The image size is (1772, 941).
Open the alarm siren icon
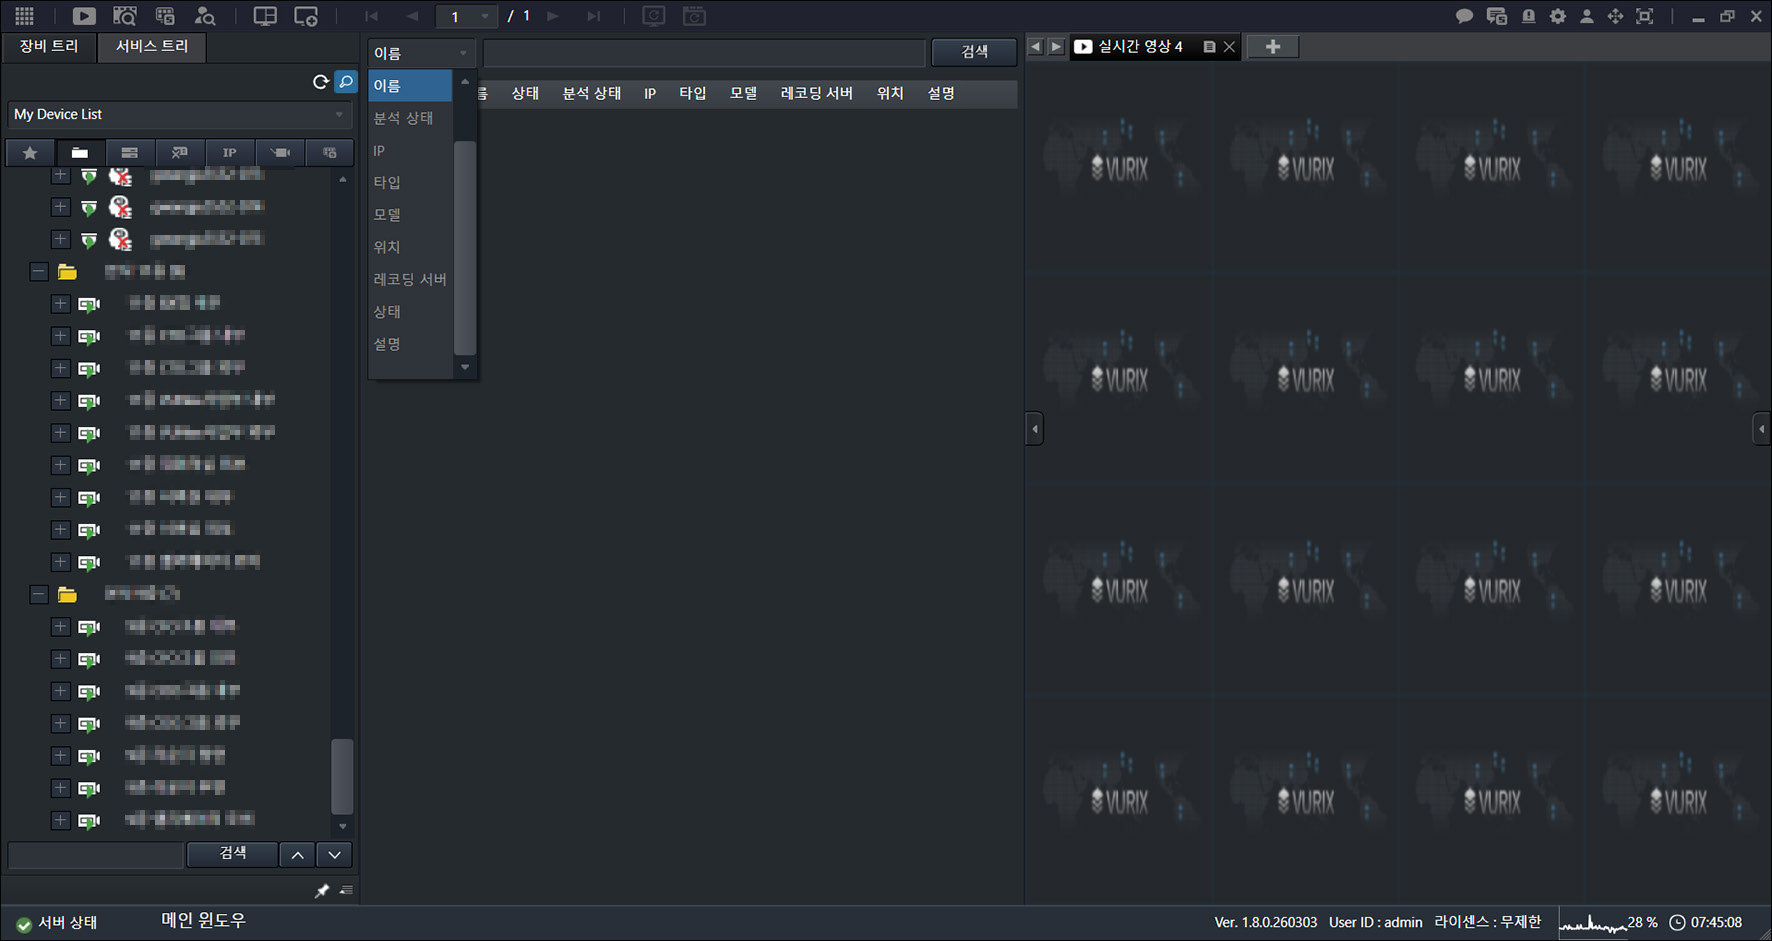(x=1528, y=16)
